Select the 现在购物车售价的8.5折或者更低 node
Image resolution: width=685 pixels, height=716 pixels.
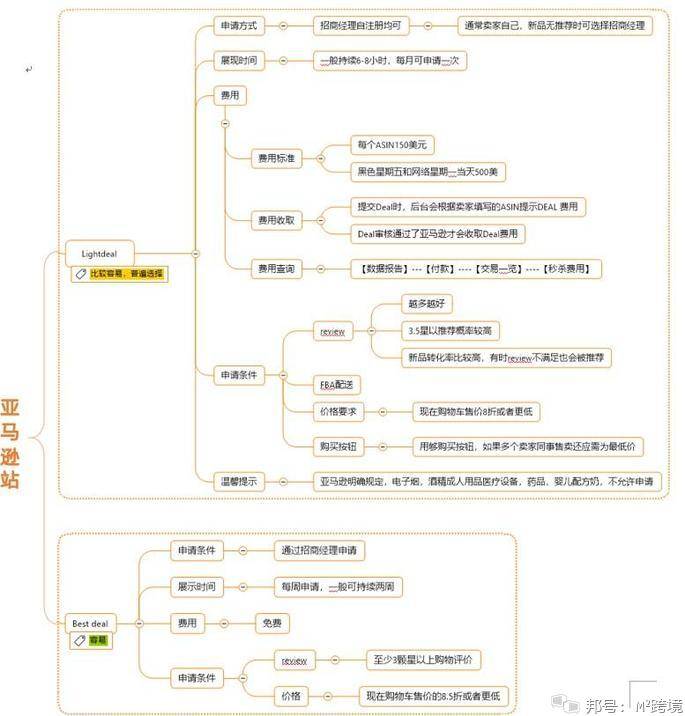(433, 696)
